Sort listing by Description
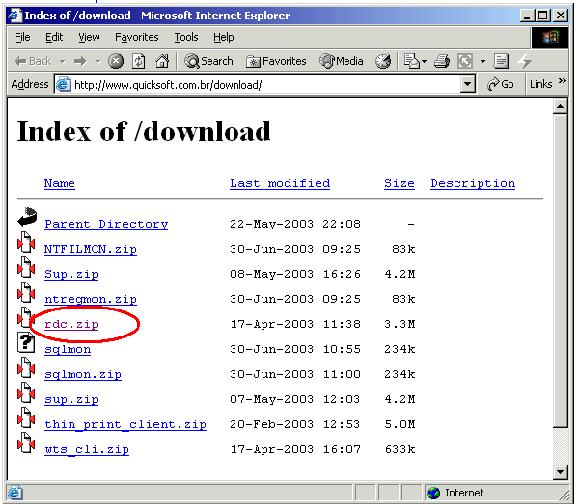575x504 pixels. click(x=472, y=183)
